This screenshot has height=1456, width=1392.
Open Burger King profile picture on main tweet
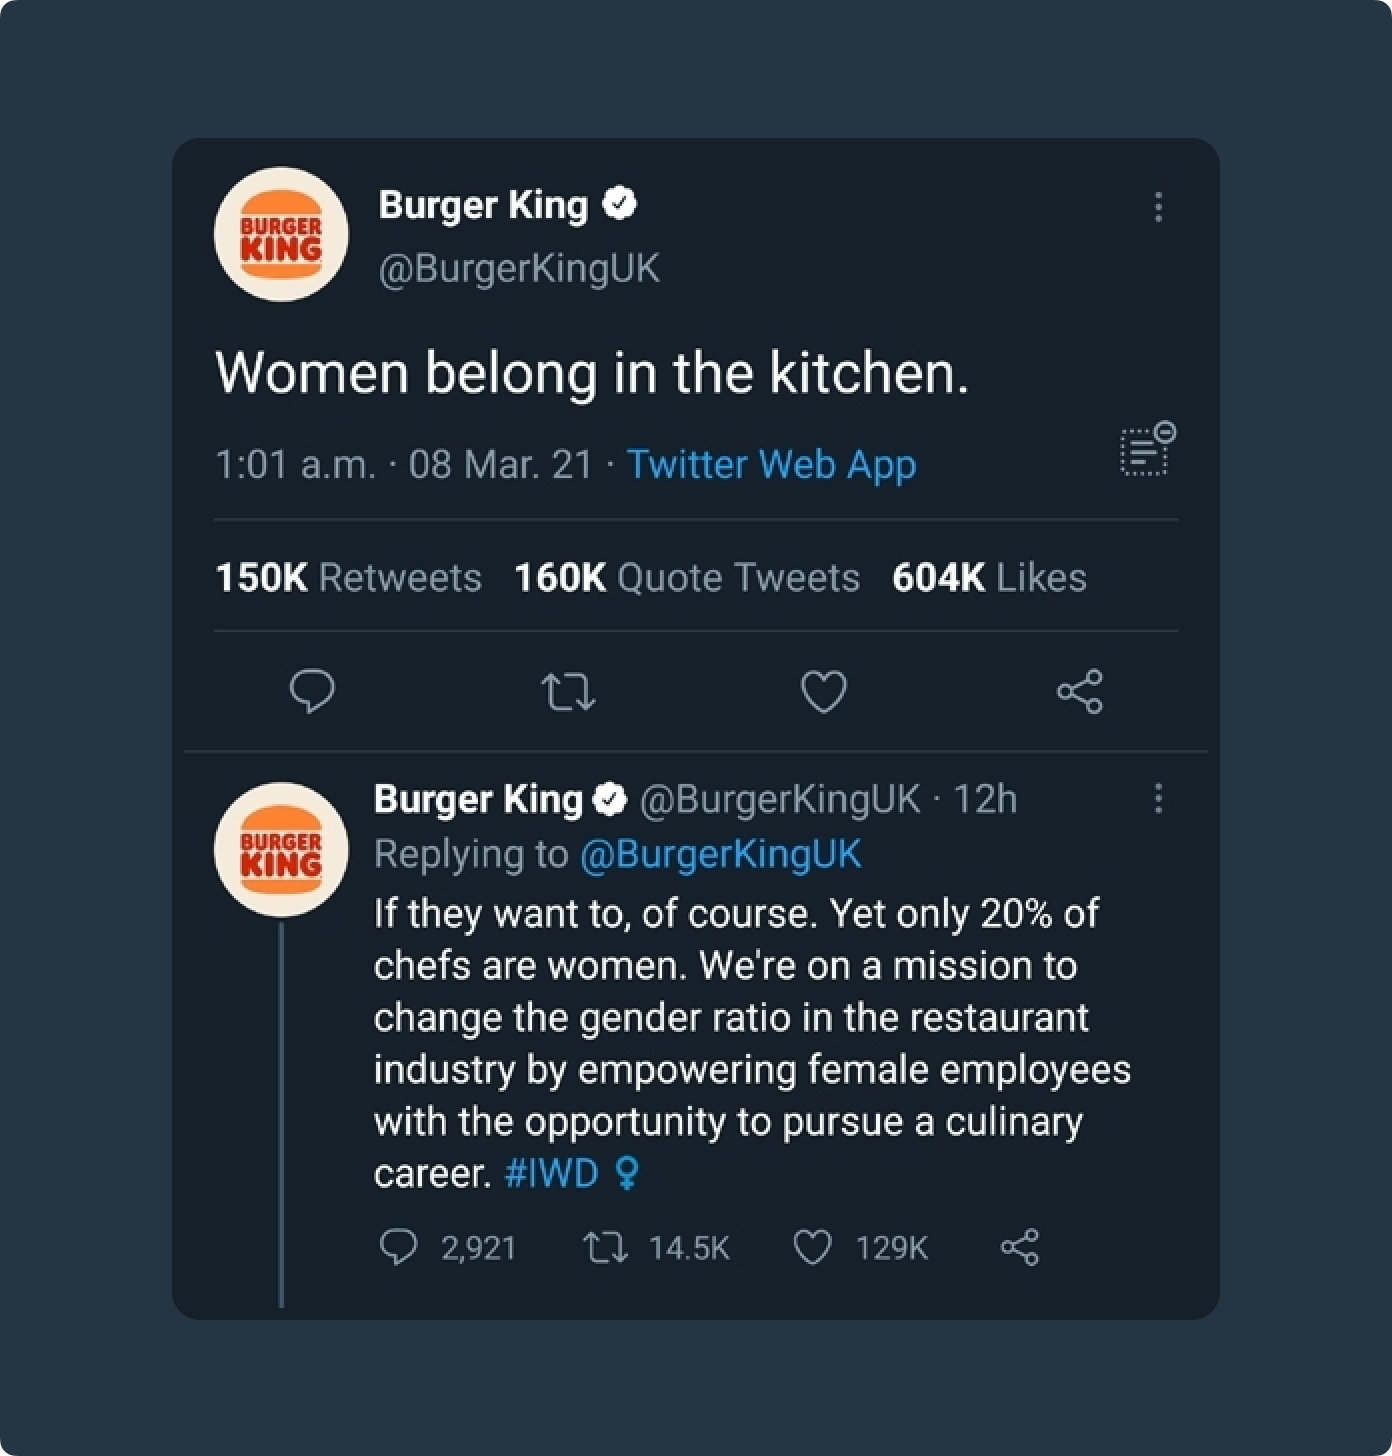pyautogui.click(x=281, y=234)
